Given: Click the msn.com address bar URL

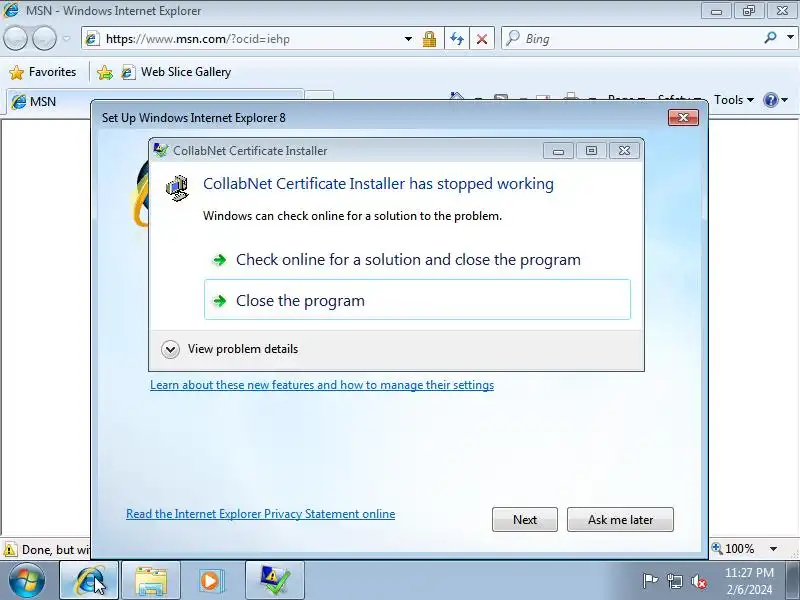Looking at the screenshot, I should click(197, 39).
